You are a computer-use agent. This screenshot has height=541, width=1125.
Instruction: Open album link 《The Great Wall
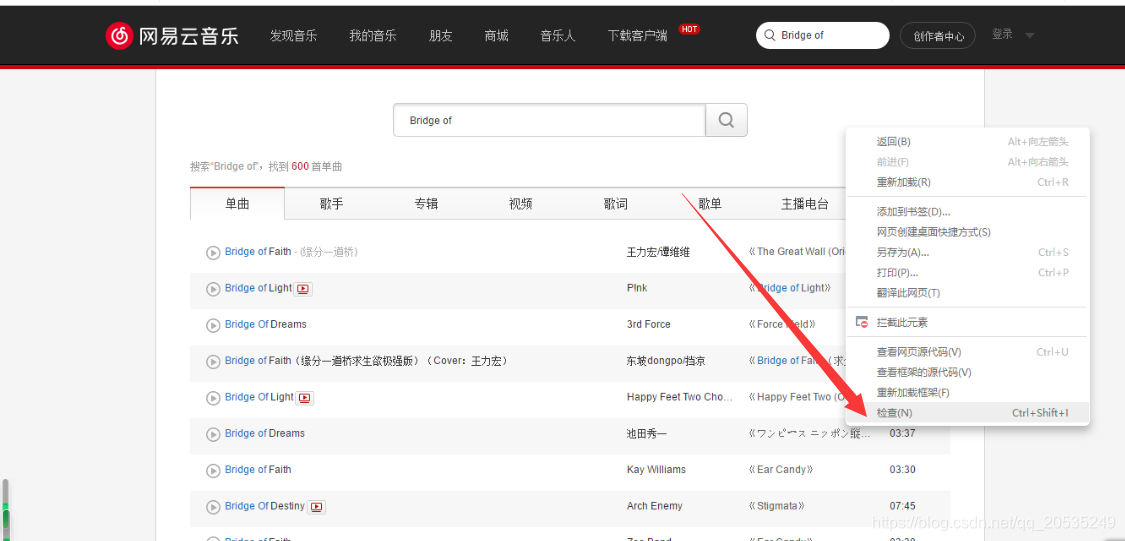pos(796,252)
